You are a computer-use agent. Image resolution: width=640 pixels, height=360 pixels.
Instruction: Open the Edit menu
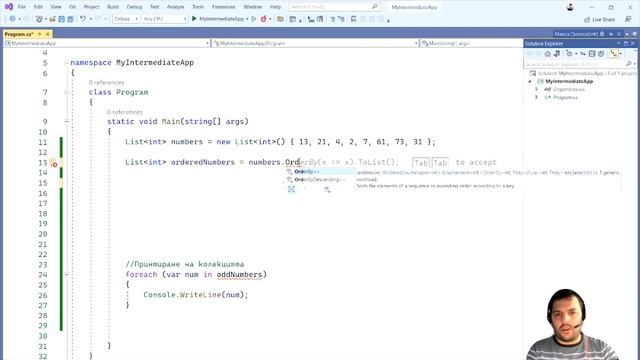click(38, 7)
